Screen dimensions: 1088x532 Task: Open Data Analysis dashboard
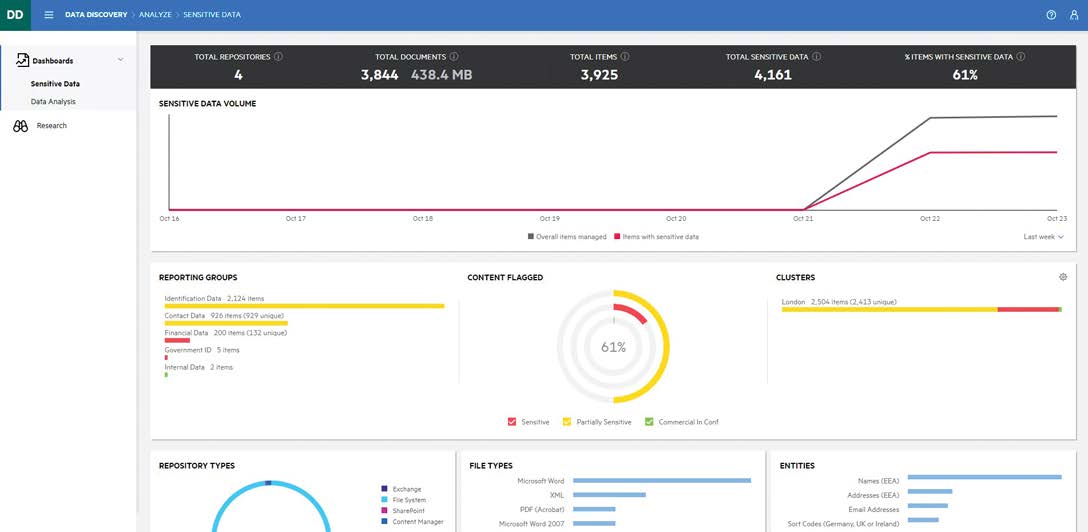click(53, 102)
